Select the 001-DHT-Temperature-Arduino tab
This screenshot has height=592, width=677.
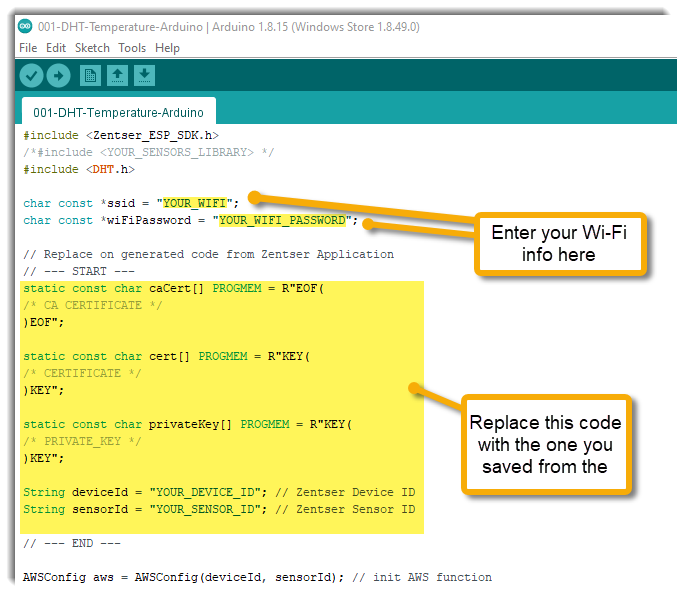(119, 112)
